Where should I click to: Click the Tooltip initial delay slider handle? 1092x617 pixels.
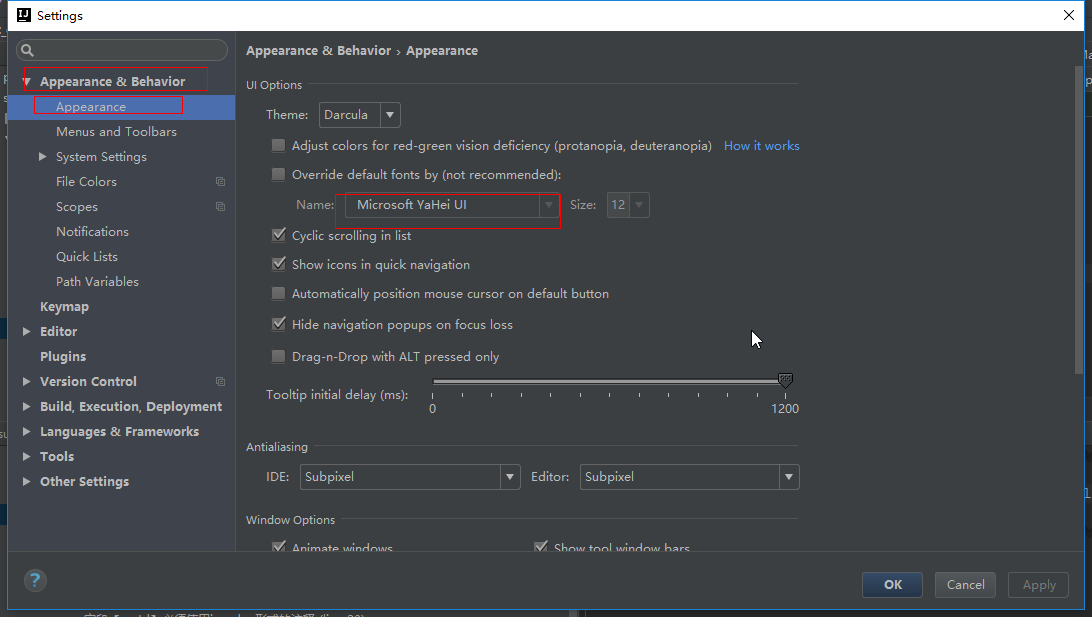(x=785, y=381)
